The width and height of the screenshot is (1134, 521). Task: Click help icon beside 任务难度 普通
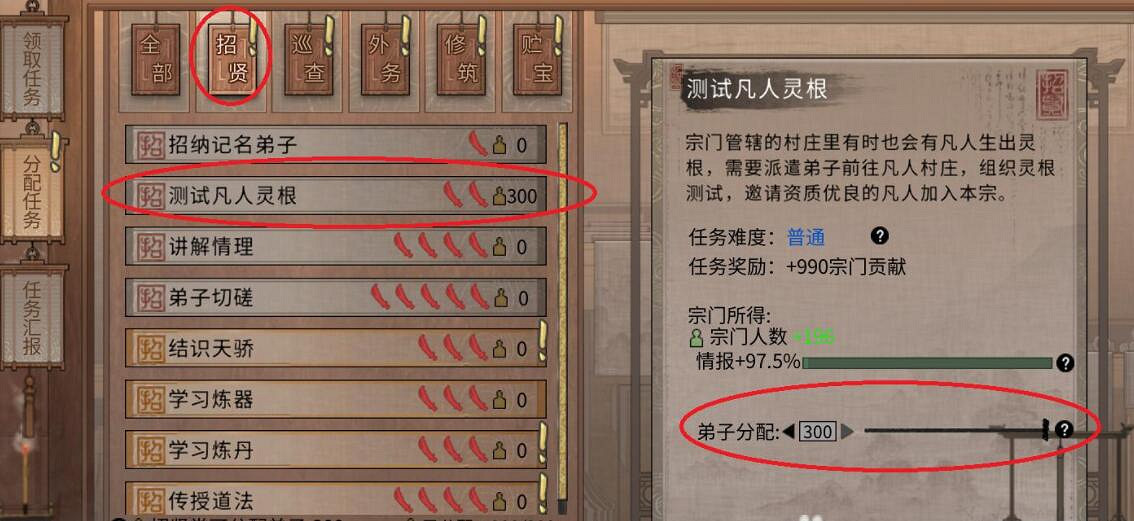(x=879, y=235)
